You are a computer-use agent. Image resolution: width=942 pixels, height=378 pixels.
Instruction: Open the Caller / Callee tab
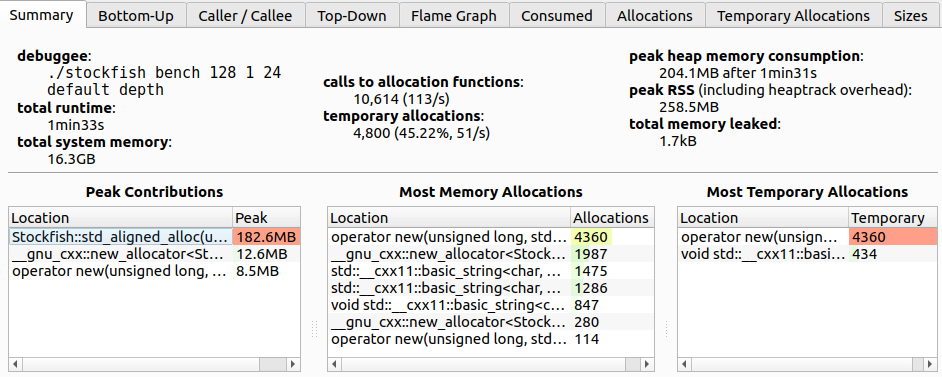point(245,16)
